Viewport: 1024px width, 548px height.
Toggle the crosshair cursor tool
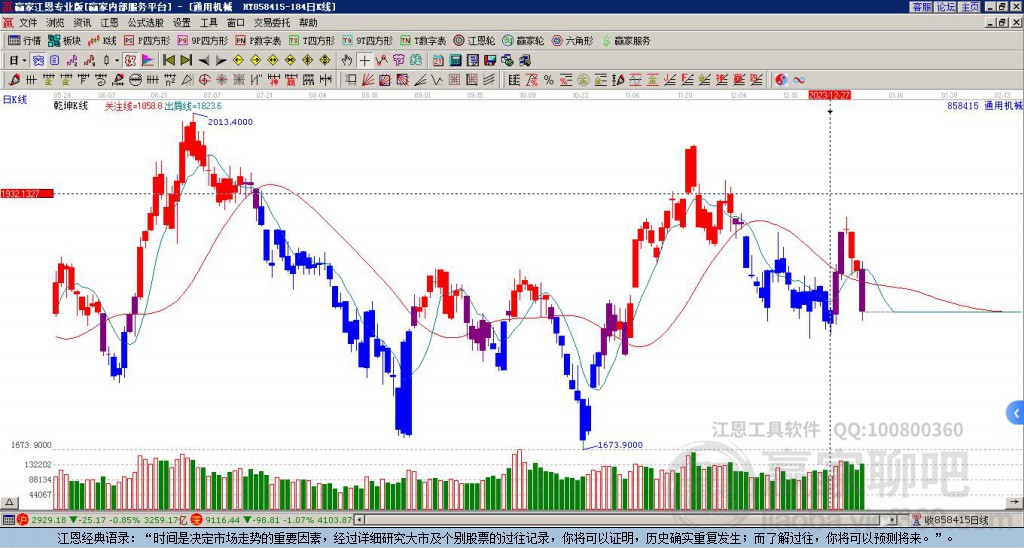(x=364, y=61)
